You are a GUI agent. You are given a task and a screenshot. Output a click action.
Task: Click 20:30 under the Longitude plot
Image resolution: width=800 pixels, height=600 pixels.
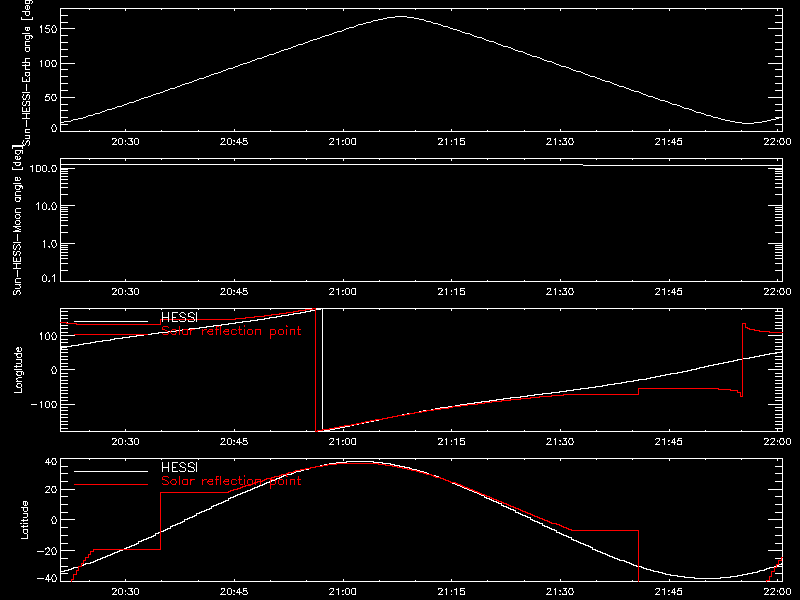[x=126, y=441]
